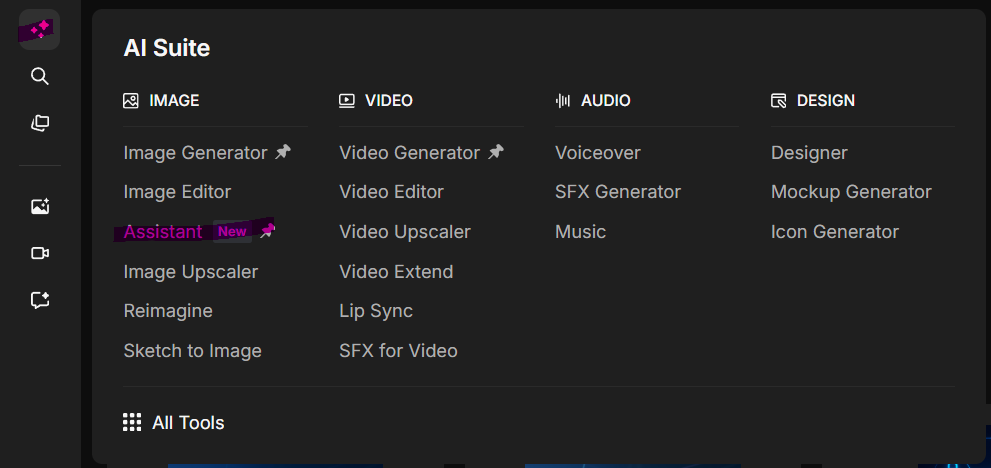The height and width of the screenshot is (468, 991).
Task: Open the Reimagine image tool
Action: (x=168, y=311)
